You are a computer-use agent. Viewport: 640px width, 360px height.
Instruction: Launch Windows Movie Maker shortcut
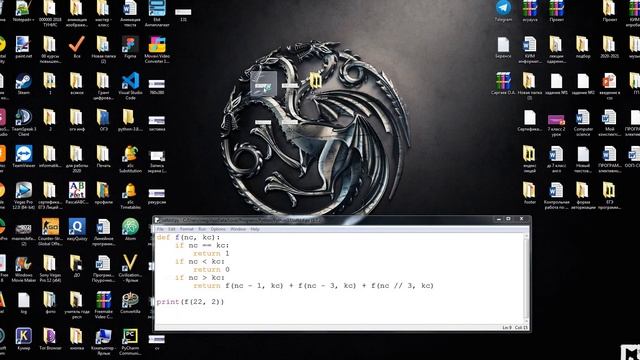pyautogui.click(x=23, y=269)
